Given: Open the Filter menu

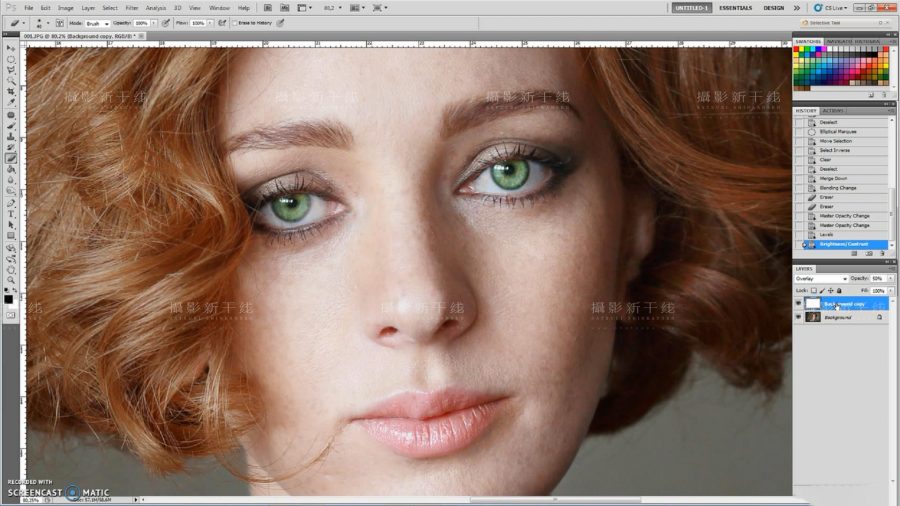Looking at the screenshot, I should [132, 8].
